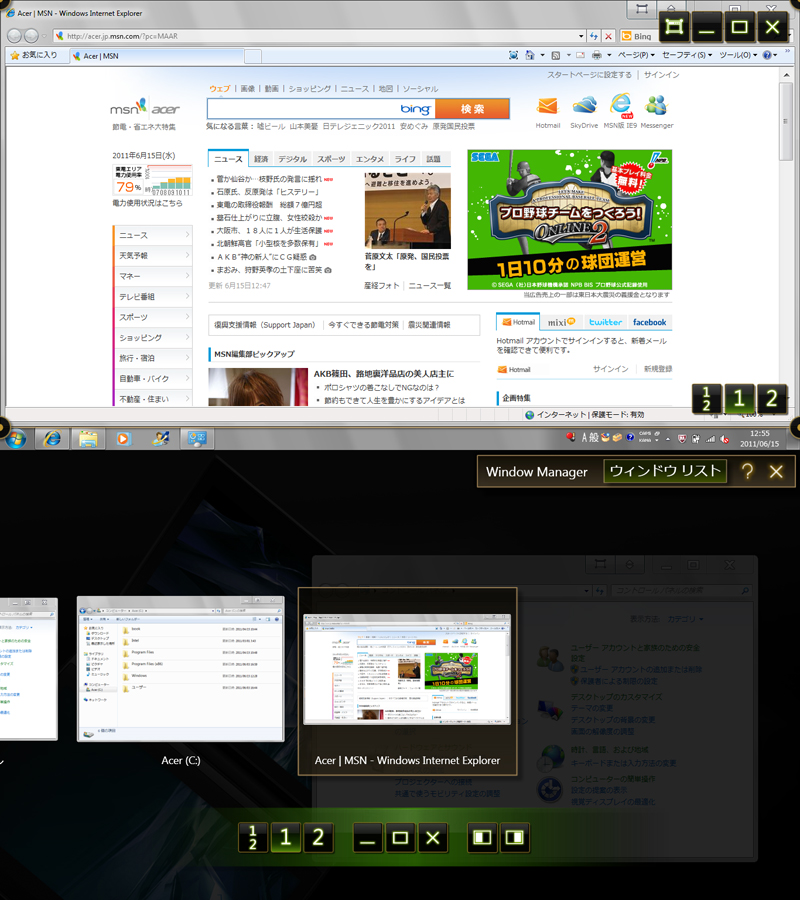Click the SkyDrive cloud icon
800x900 pixels.
pos(584,106)
